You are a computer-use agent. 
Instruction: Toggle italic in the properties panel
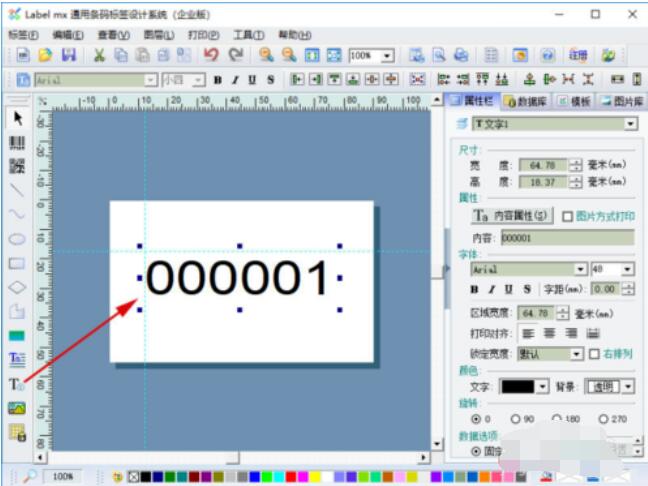click(x=492, y=289)
